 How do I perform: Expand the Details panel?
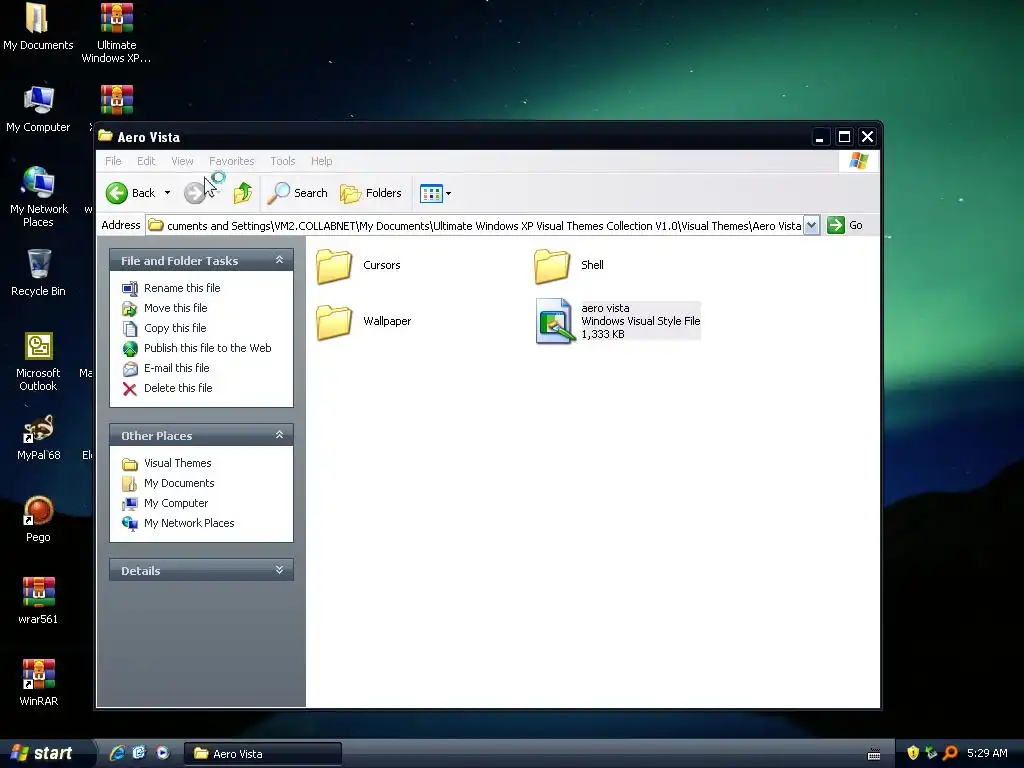tap(280, 570)
